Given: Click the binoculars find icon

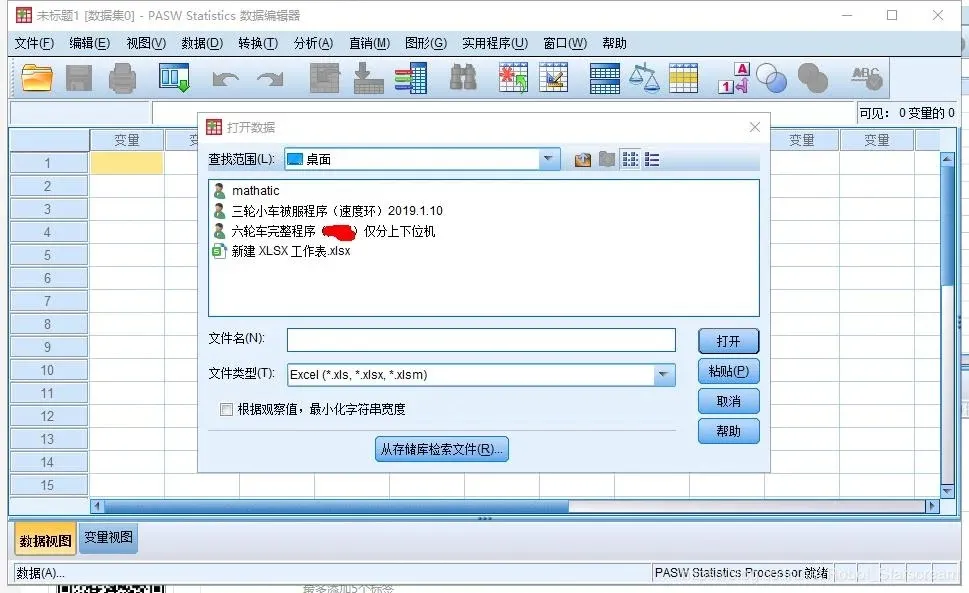Looking at the screenshot, I should [x=463, y=78].
